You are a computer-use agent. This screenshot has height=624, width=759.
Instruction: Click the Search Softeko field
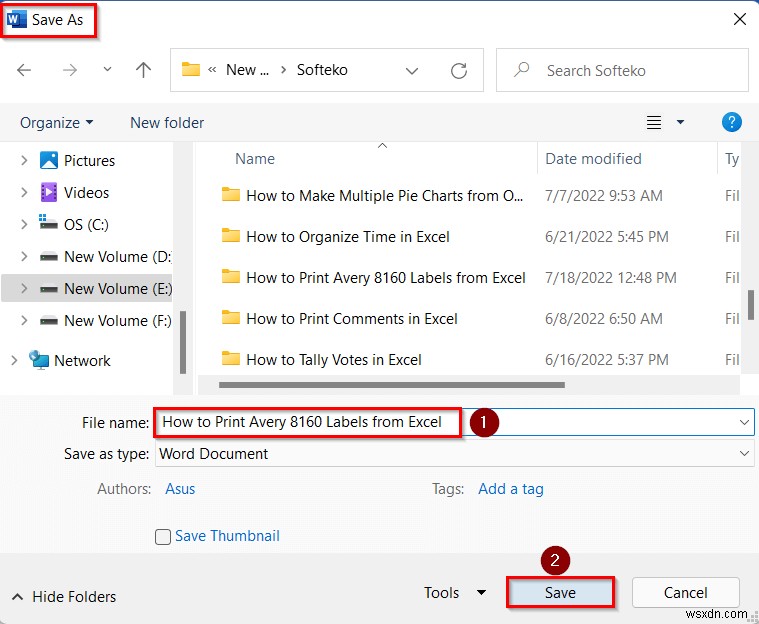coord(622,70)
